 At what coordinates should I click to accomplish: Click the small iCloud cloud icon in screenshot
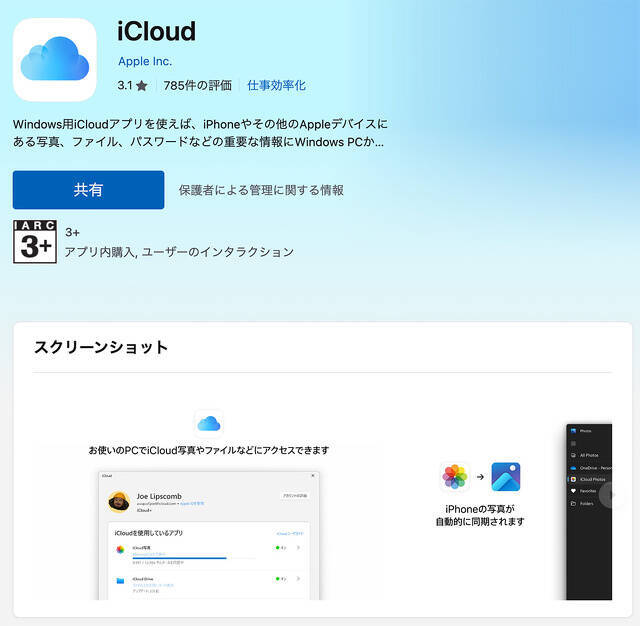point(209,424)
